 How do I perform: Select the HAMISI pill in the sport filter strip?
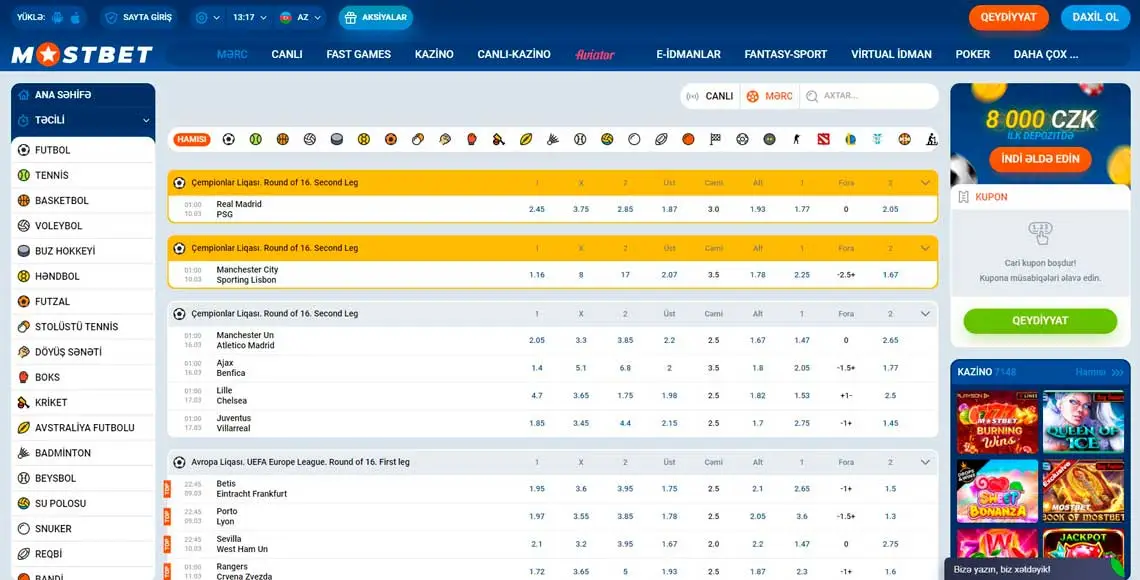pyautogui.click(x=192, y=139)
